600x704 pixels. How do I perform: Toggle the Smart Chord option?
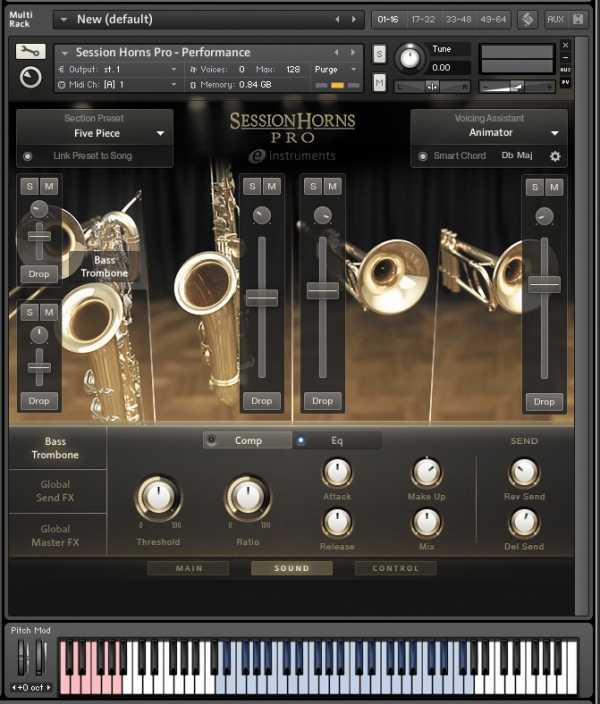coord(424,156)
